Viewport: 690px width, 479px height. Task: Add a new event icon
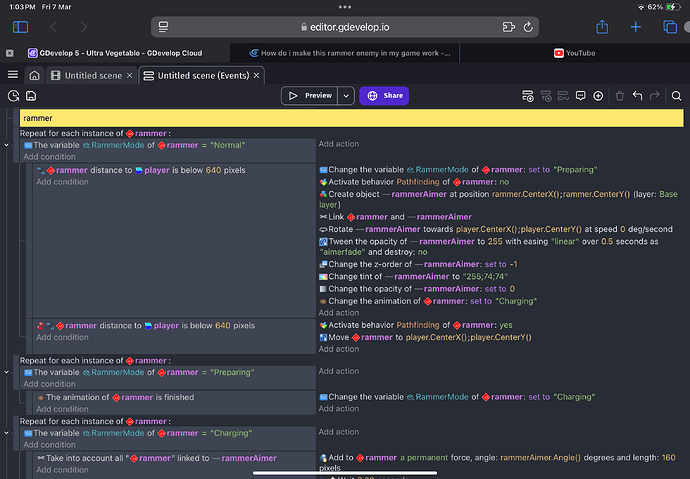pyautogui.click(x=528, y=96)
